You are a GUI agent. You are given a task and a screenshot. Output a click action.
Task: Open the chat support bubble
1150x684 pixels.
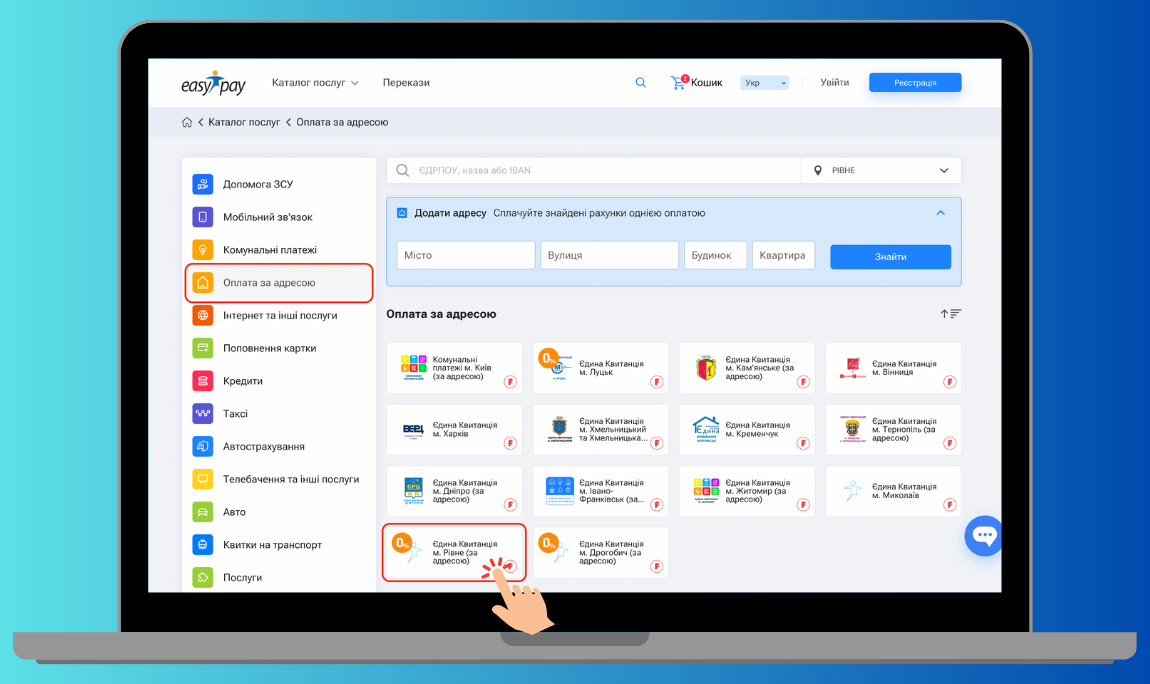pyautogui.click(x=983, y=536)
